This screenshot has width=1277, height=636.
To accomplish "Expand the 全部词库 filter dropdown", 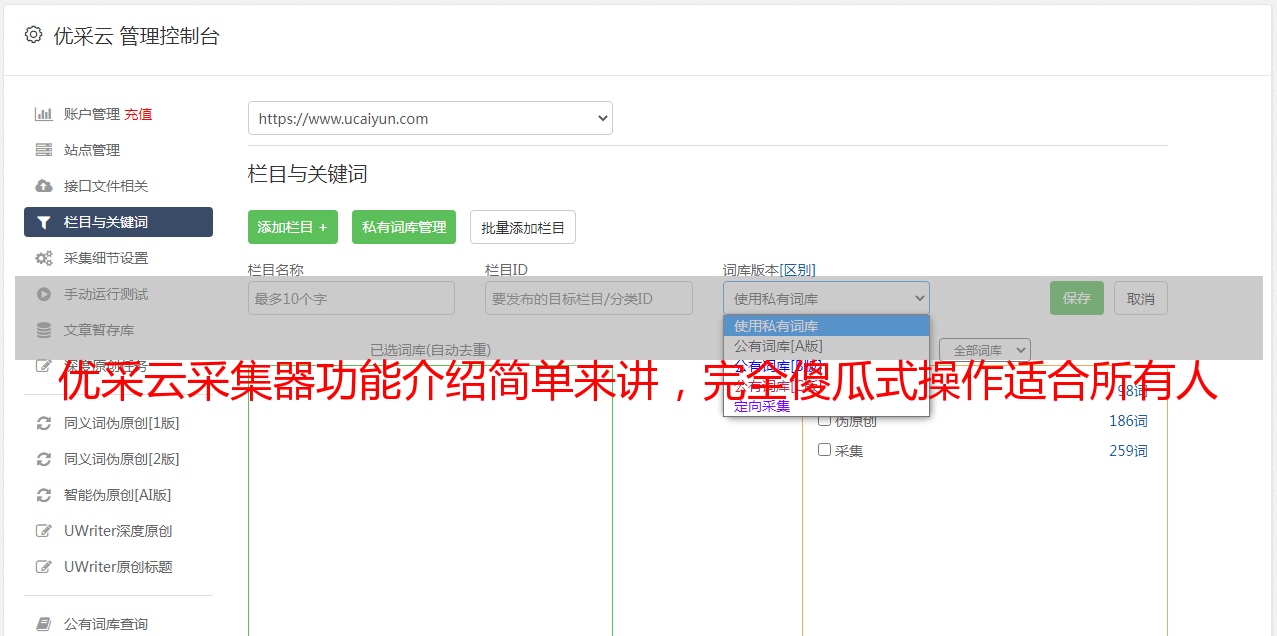I will [x=985, y=350].
